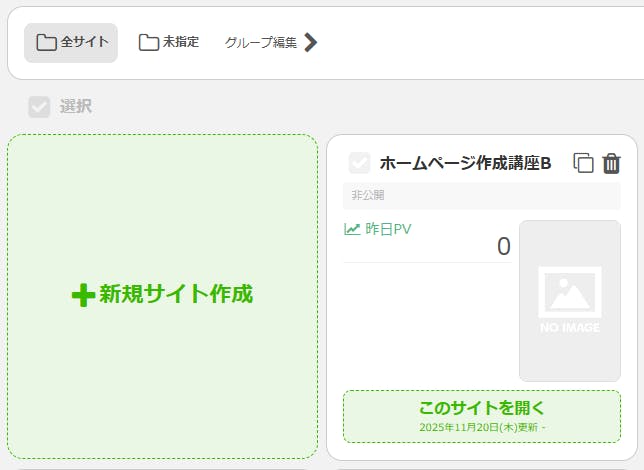Image resolution: width=644 pixels, height=470 pixels.
Task: Click the 新規サイト作成 text
Action: tap(176, 294)
